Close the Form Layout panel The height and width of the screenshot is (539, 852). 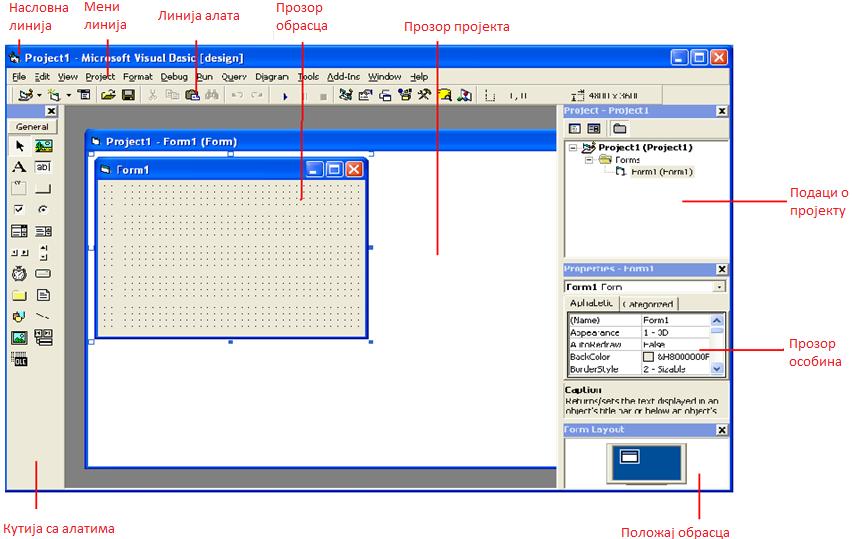coord(722,430)
